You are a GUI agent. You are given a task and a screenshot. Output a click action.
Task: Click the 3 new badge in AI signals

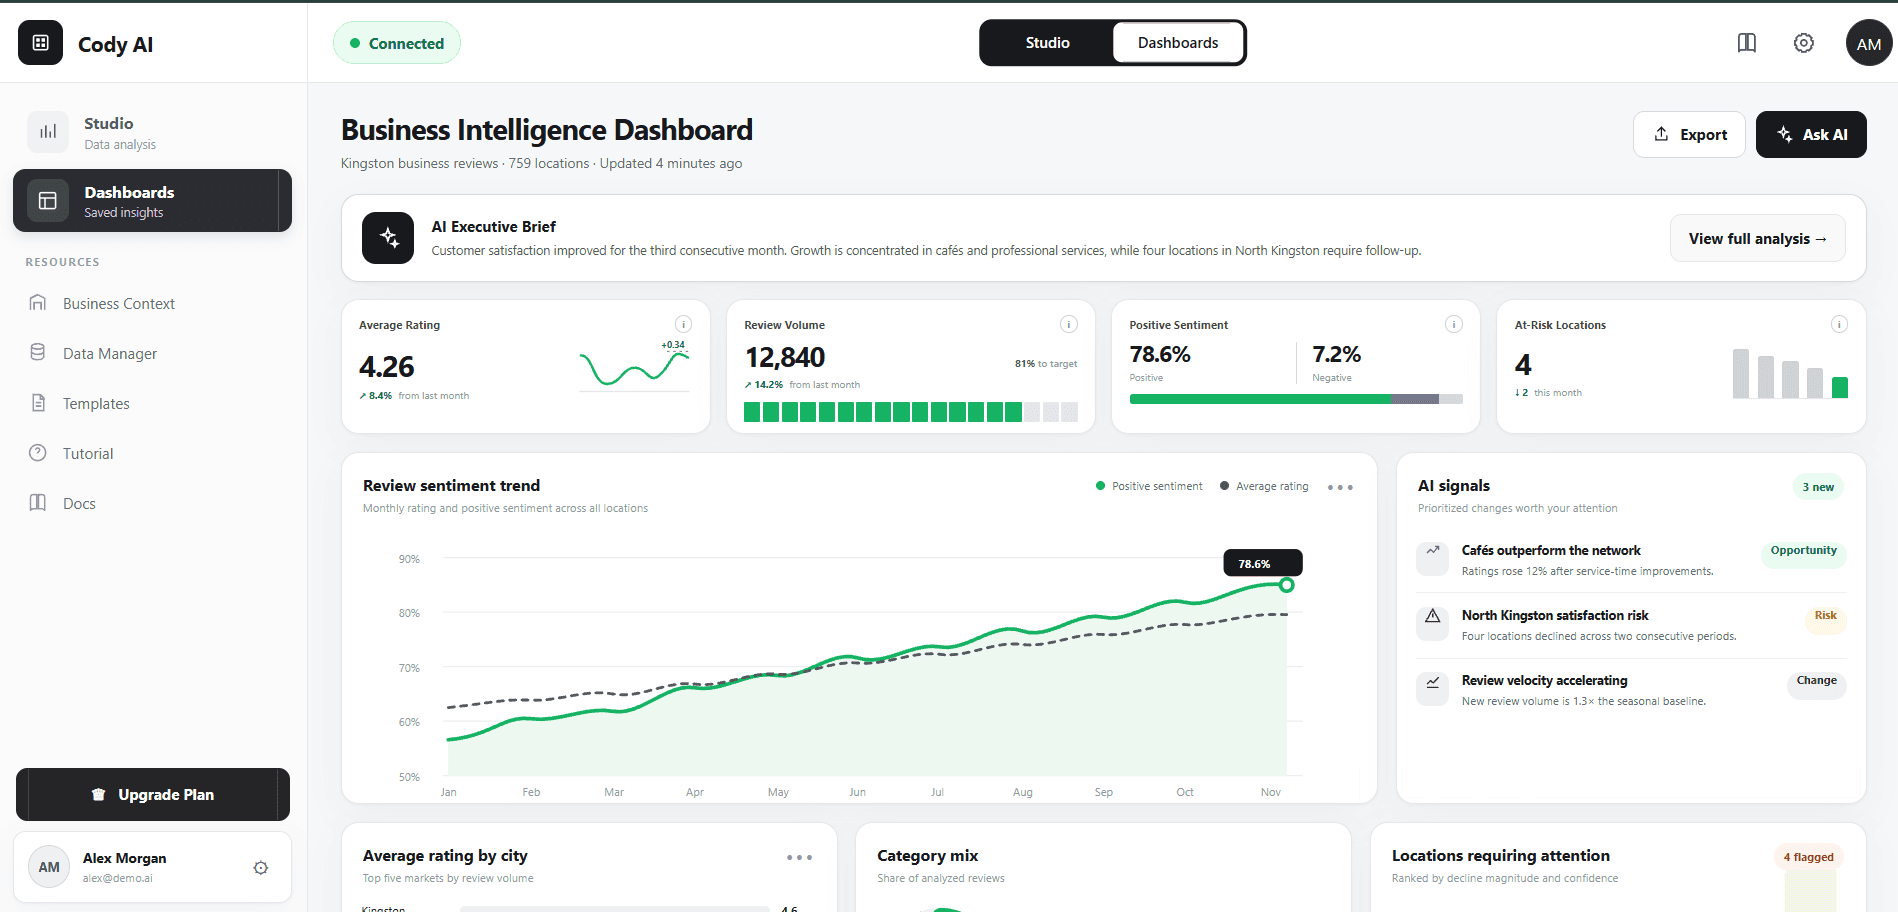1818,487
